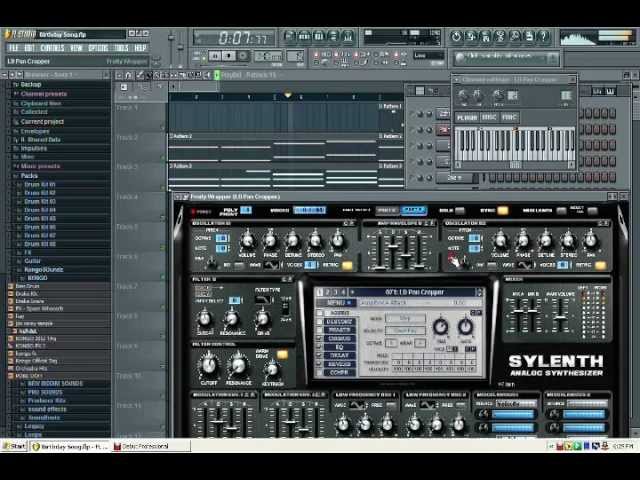Image resolution: width=640 pixels, height=480 pixels.
Task: Click the green playlist play marker icon
Action: tap(217, 75)
